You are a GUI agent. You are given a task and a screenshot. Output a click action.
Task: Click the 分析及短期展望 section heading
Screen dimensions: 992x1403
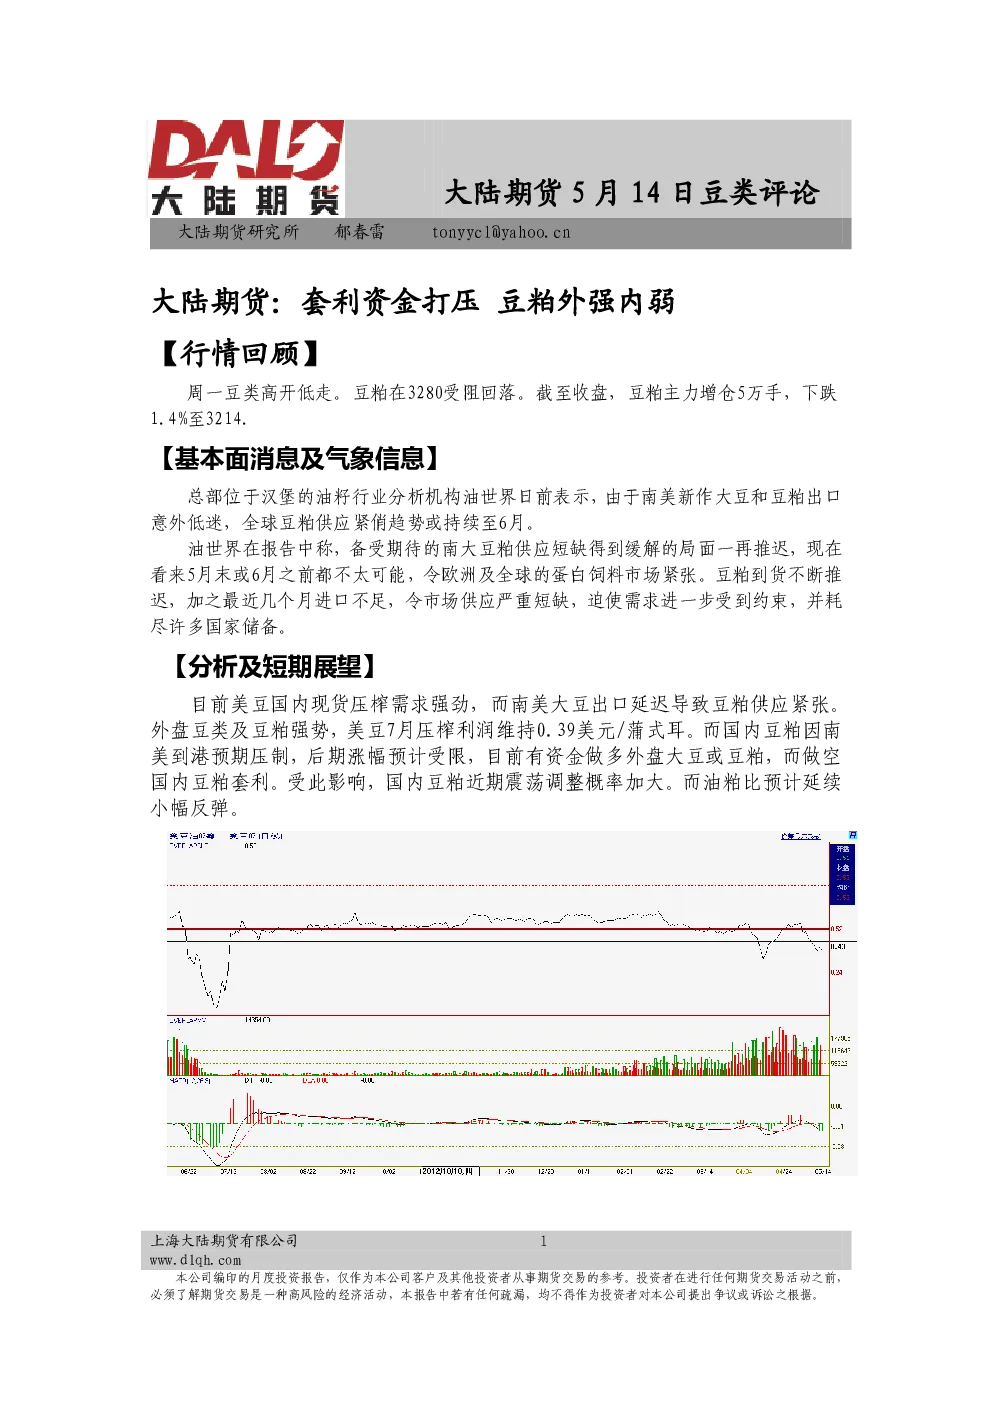[276, 666]
